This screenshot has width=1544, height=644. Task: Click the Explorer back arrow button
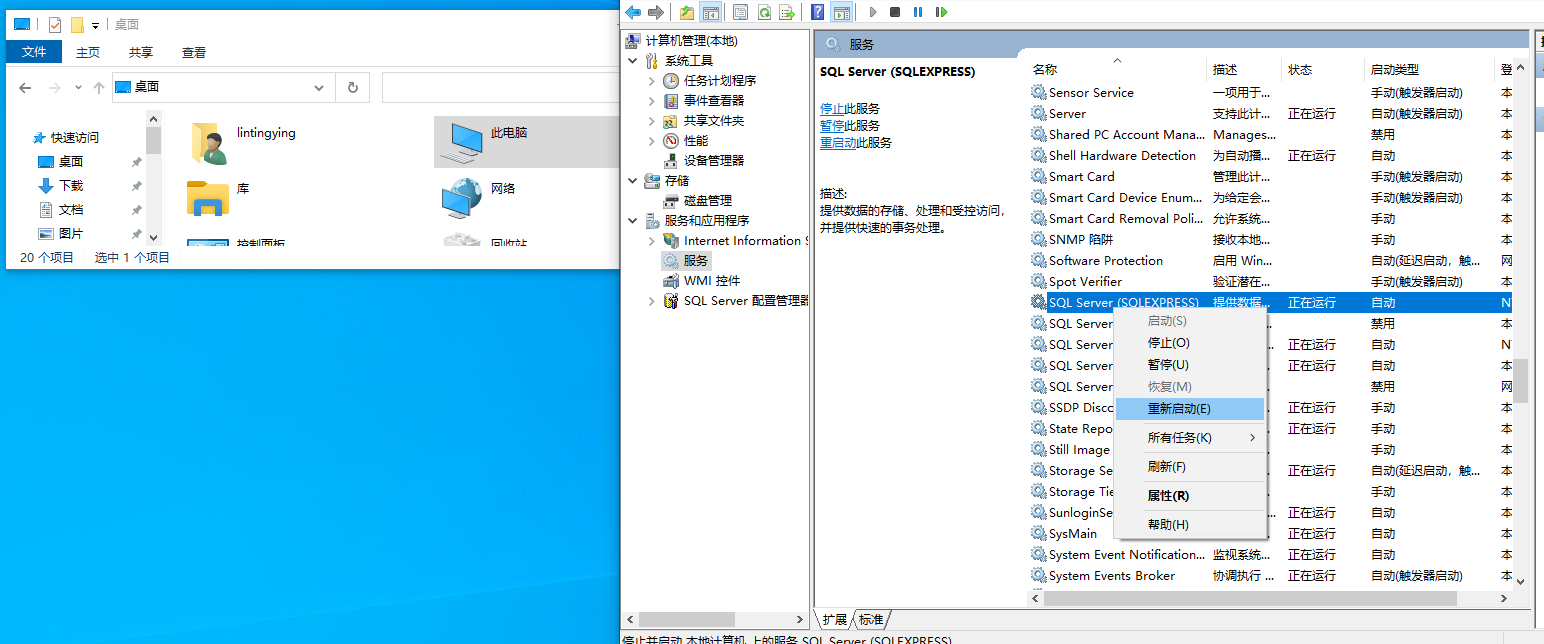point(26,88)
